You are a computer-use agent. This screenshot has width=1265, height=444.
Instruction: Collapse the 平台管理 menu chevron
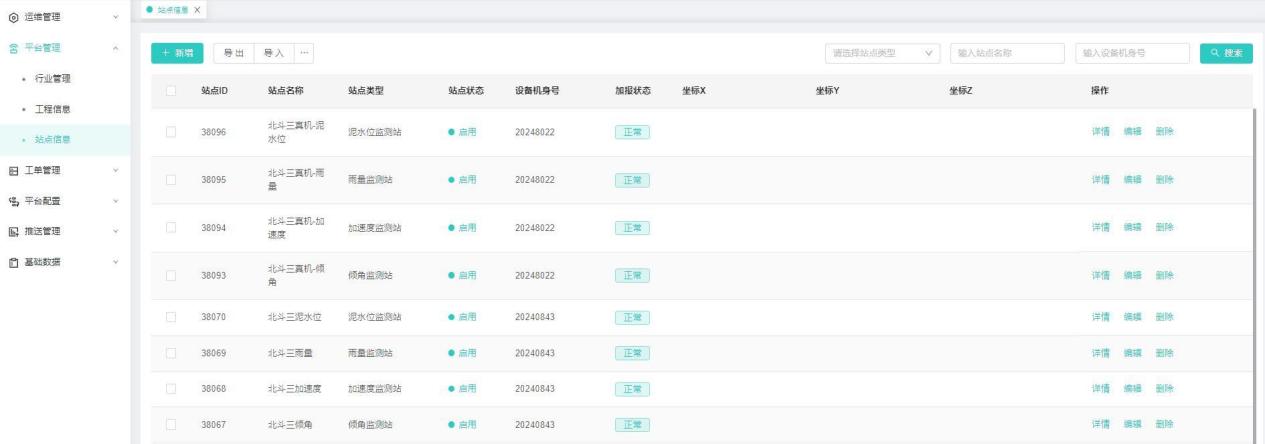pyautogui.click(x=117, y=47)
